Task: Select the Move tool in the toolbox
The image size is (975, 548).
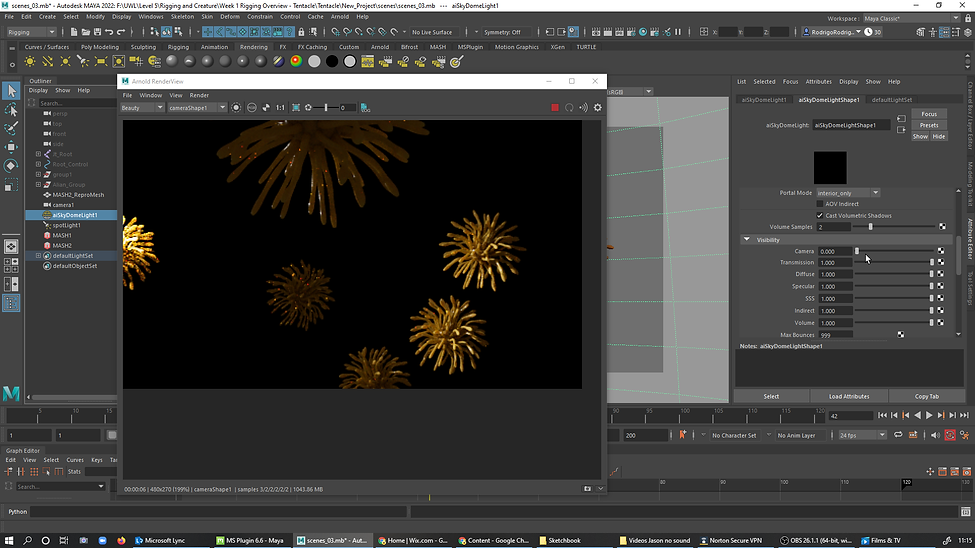Action: click(11, 147)
